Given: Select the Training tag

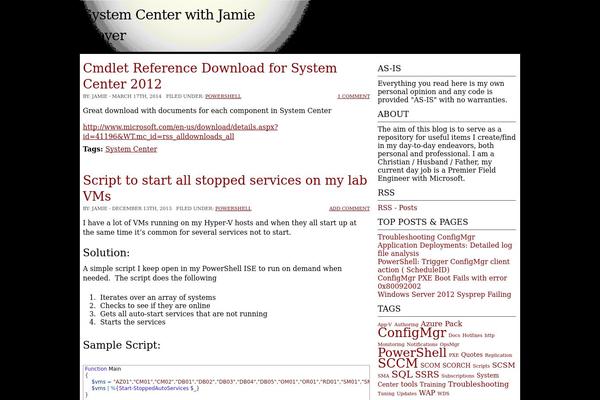Looking at the screenshot, I should click(x=432, y=385).
